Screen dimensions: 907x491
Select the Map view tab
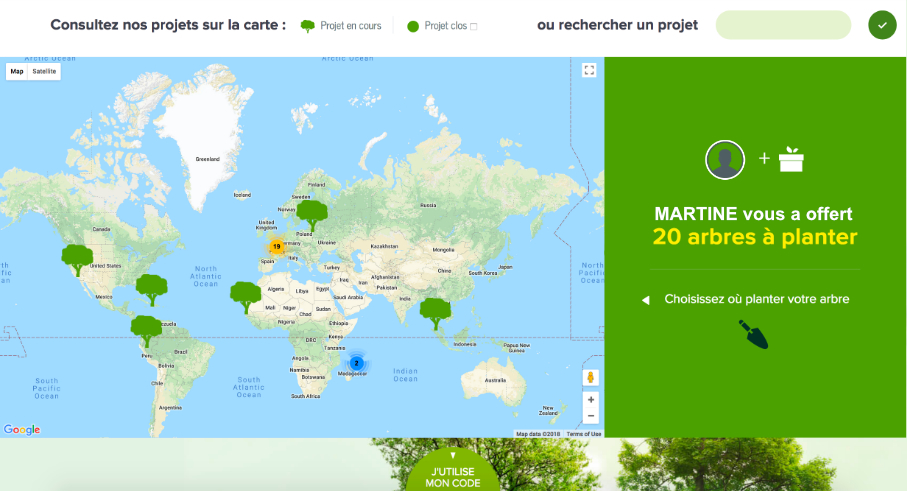pos(17,71)
